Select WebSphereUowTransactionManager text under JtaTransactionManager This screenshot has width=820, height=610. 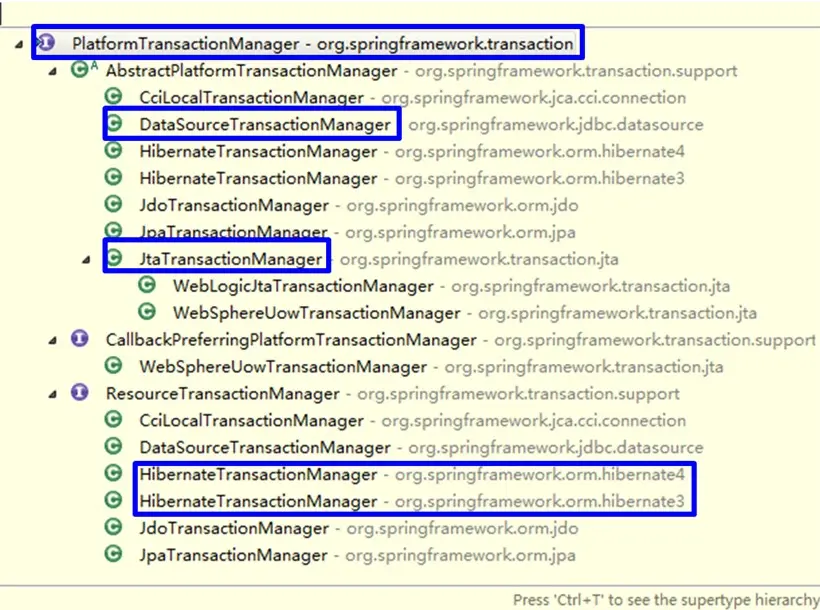click(317, 313)
